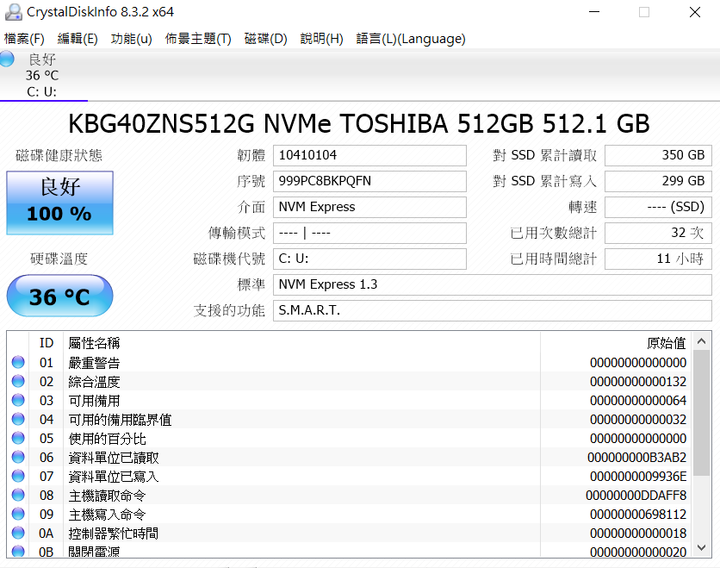The width and height of the screenshot is (720, 568).
Task: Click the blue health status orb in disk tab
Action: coord(7,59)
